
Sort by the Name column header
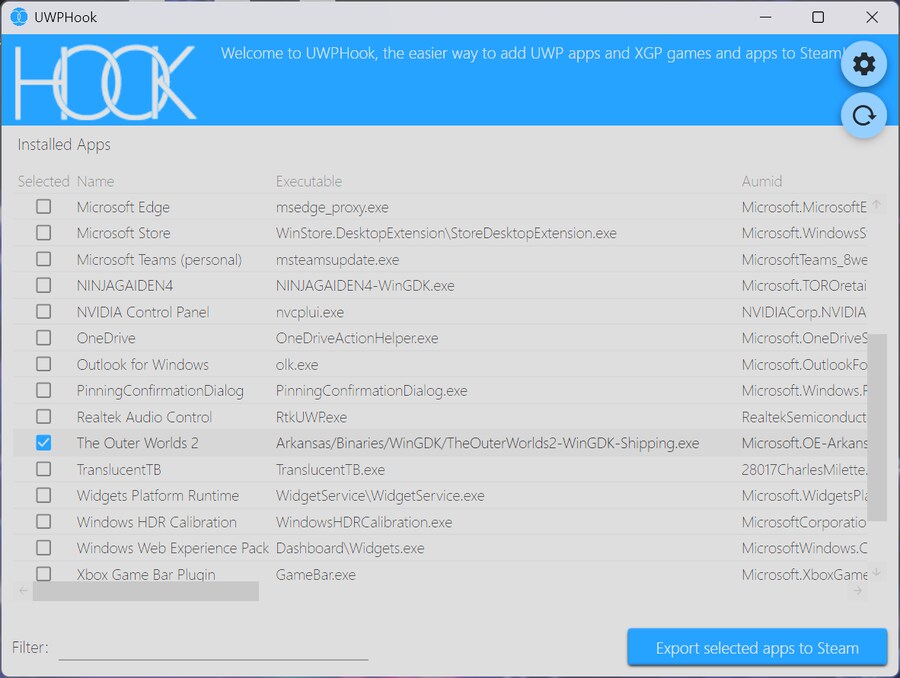point(96,181)
